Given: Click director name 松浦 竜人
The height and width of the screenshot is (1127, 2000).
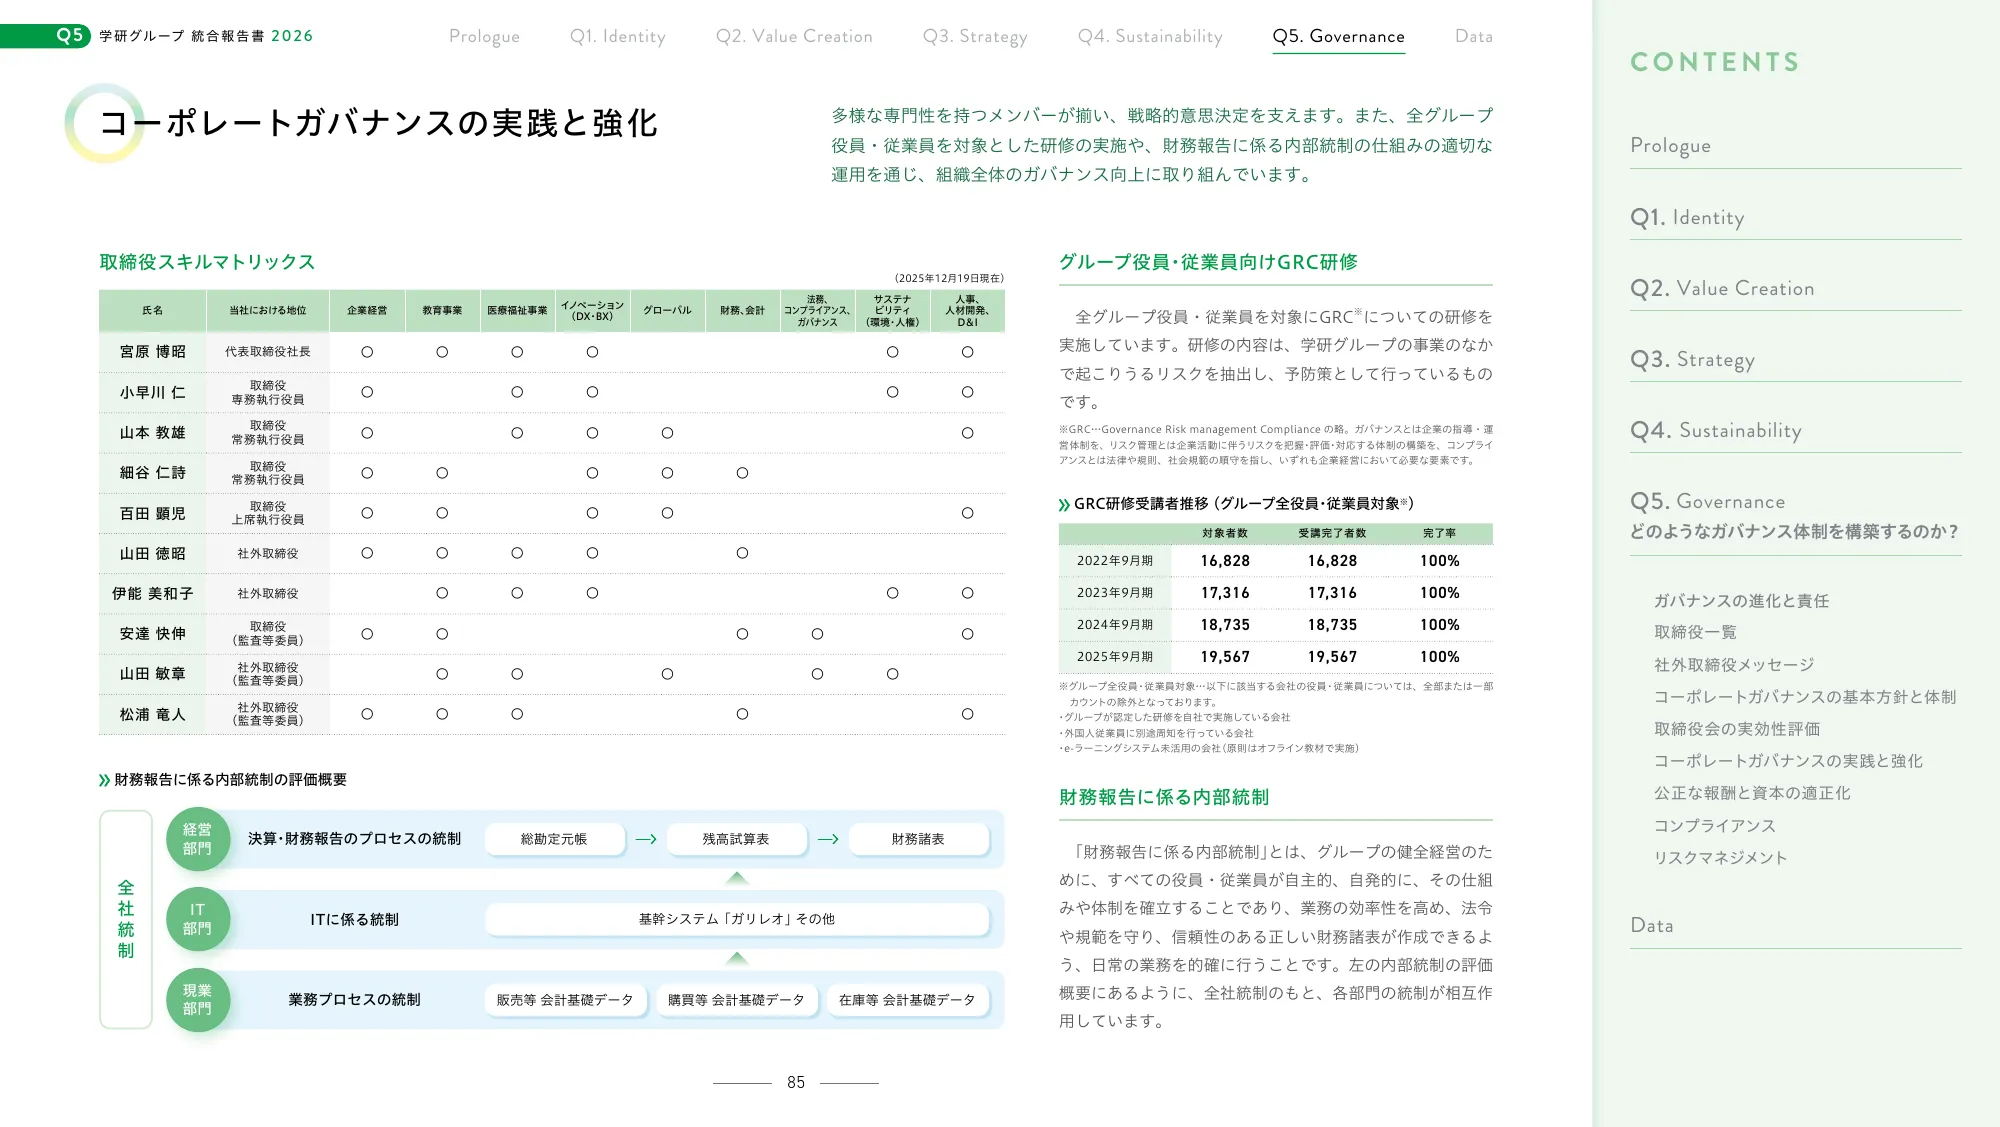Looking at the screenshot, I should tap(153, 714).
